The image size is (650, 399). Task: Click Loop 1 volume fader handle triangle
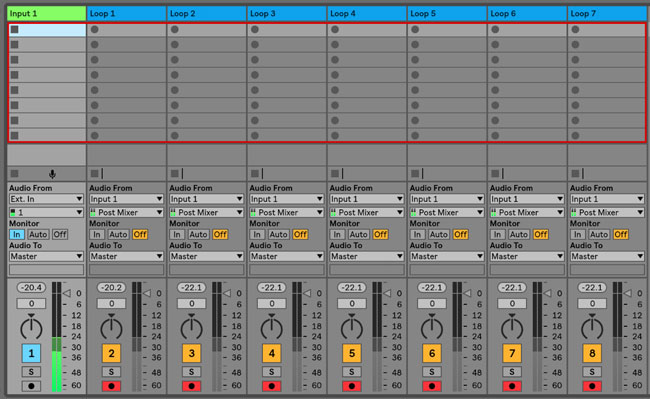[x=147, y=293]
